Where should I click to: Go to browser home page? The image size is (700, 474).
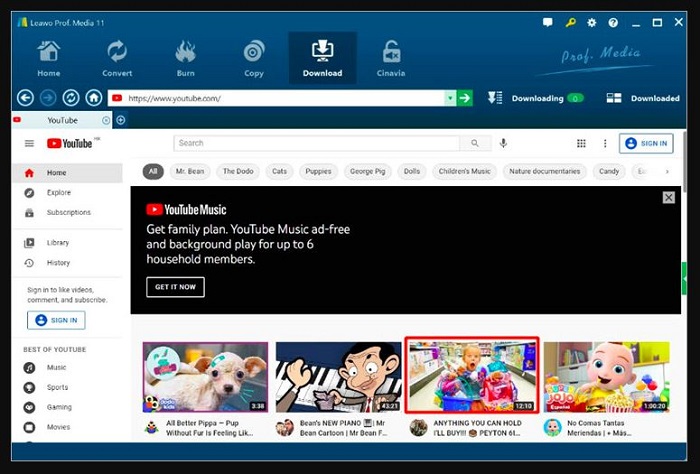coord(94,98)
